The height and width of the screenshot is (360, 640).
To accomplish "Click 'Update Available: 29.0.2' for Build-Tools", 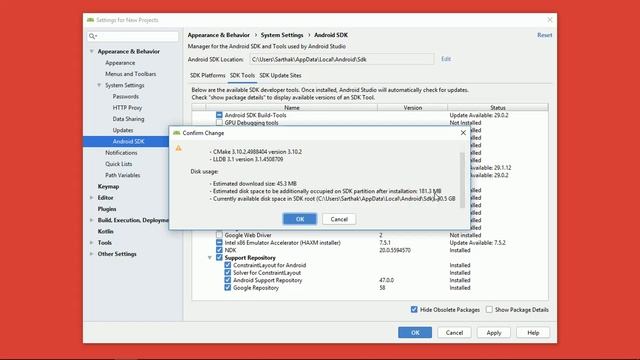I will coord(479,115).
